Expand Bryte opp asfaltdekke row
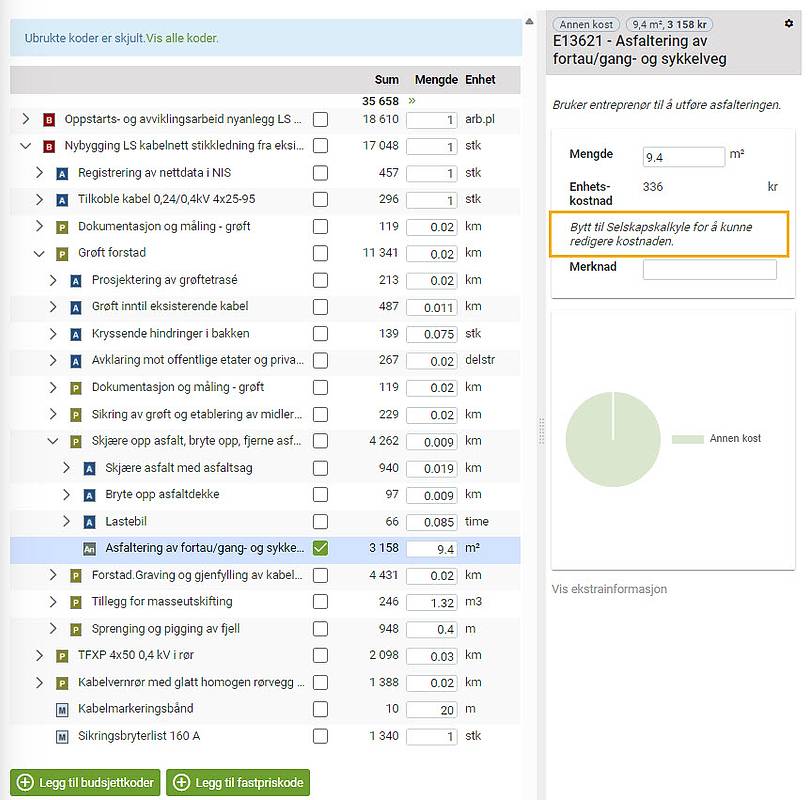 tap(66, 495)
